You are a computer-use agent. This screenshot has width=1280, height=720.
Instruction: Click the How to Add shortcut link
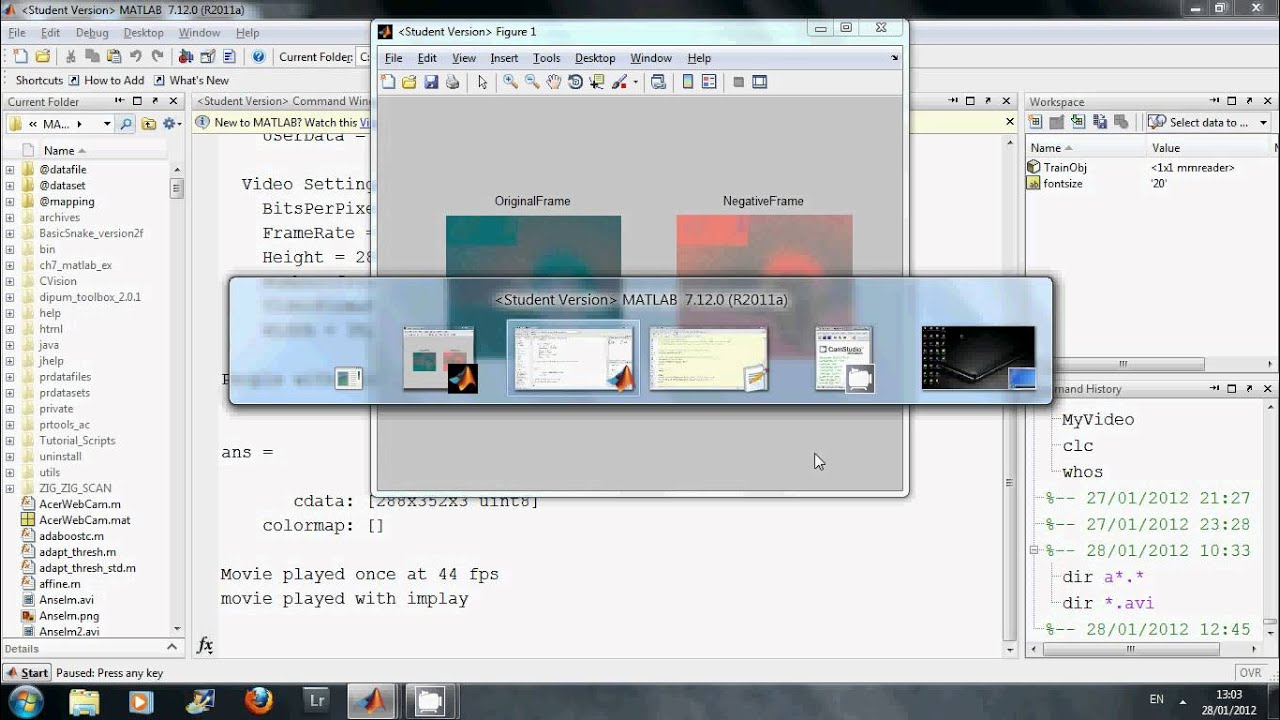pos(105,80)
